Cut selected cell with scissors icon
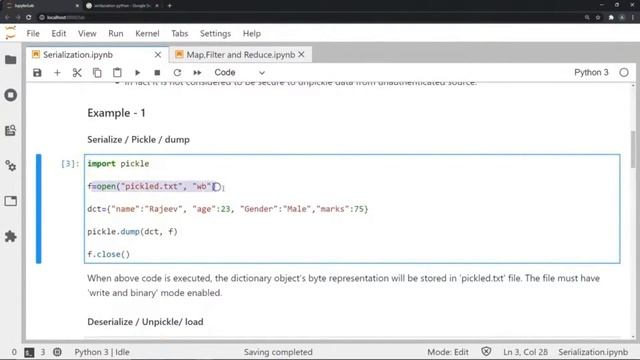The width and height of the screenshot is (640, 360). tap(77, 73)
